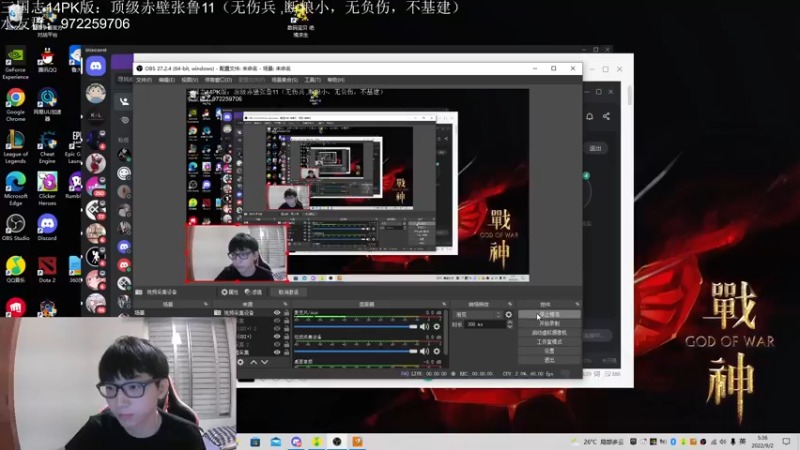Click the transition duration stepper arrows
This screenshot has width=800, height=450.
[510, 324]
